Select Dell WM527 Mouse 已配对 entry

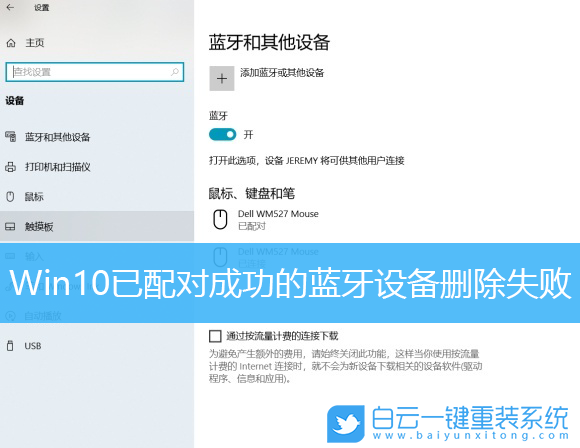point(266,219)
